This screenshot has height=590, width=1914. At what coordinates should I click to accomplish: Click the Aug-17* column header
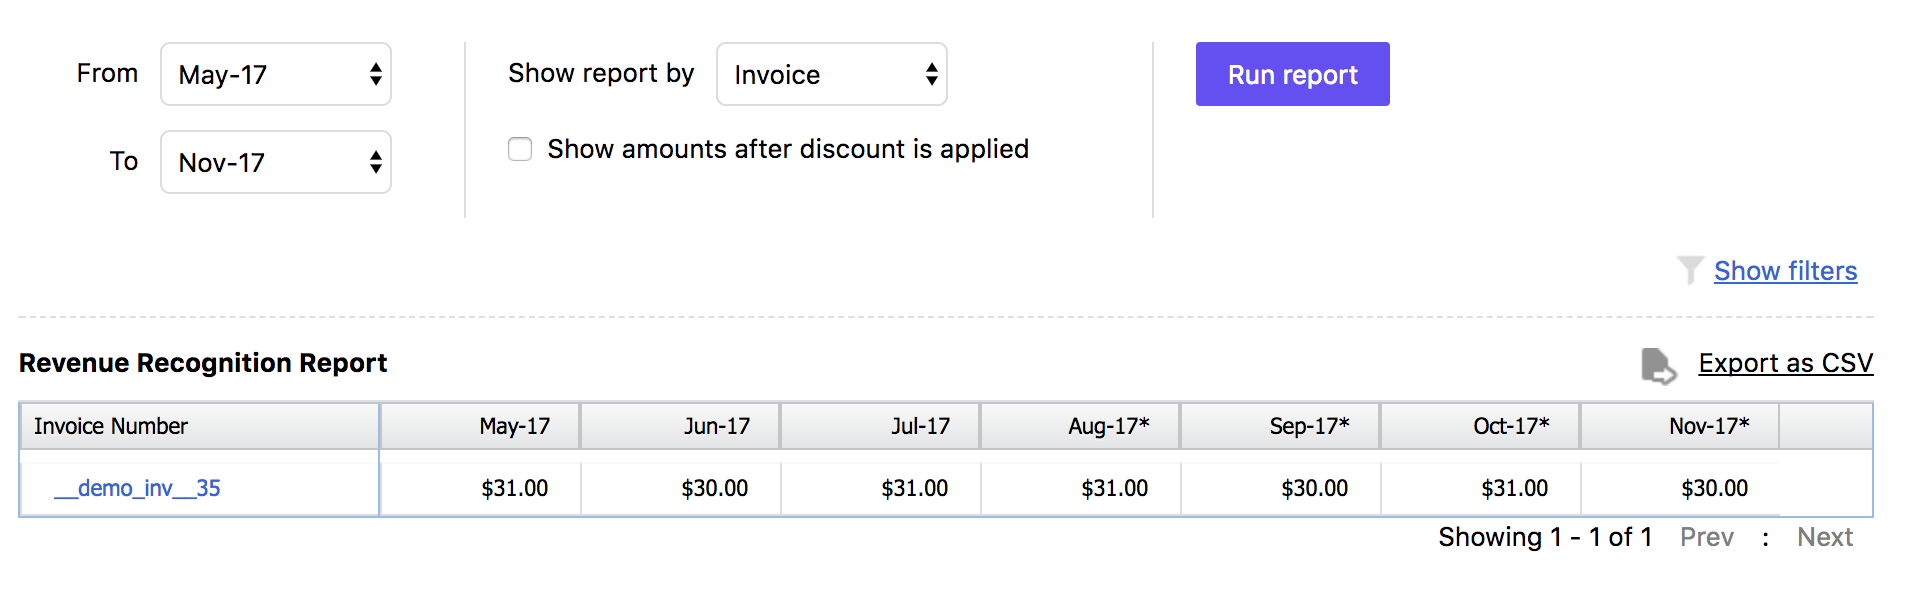(x=1108, y=426)
